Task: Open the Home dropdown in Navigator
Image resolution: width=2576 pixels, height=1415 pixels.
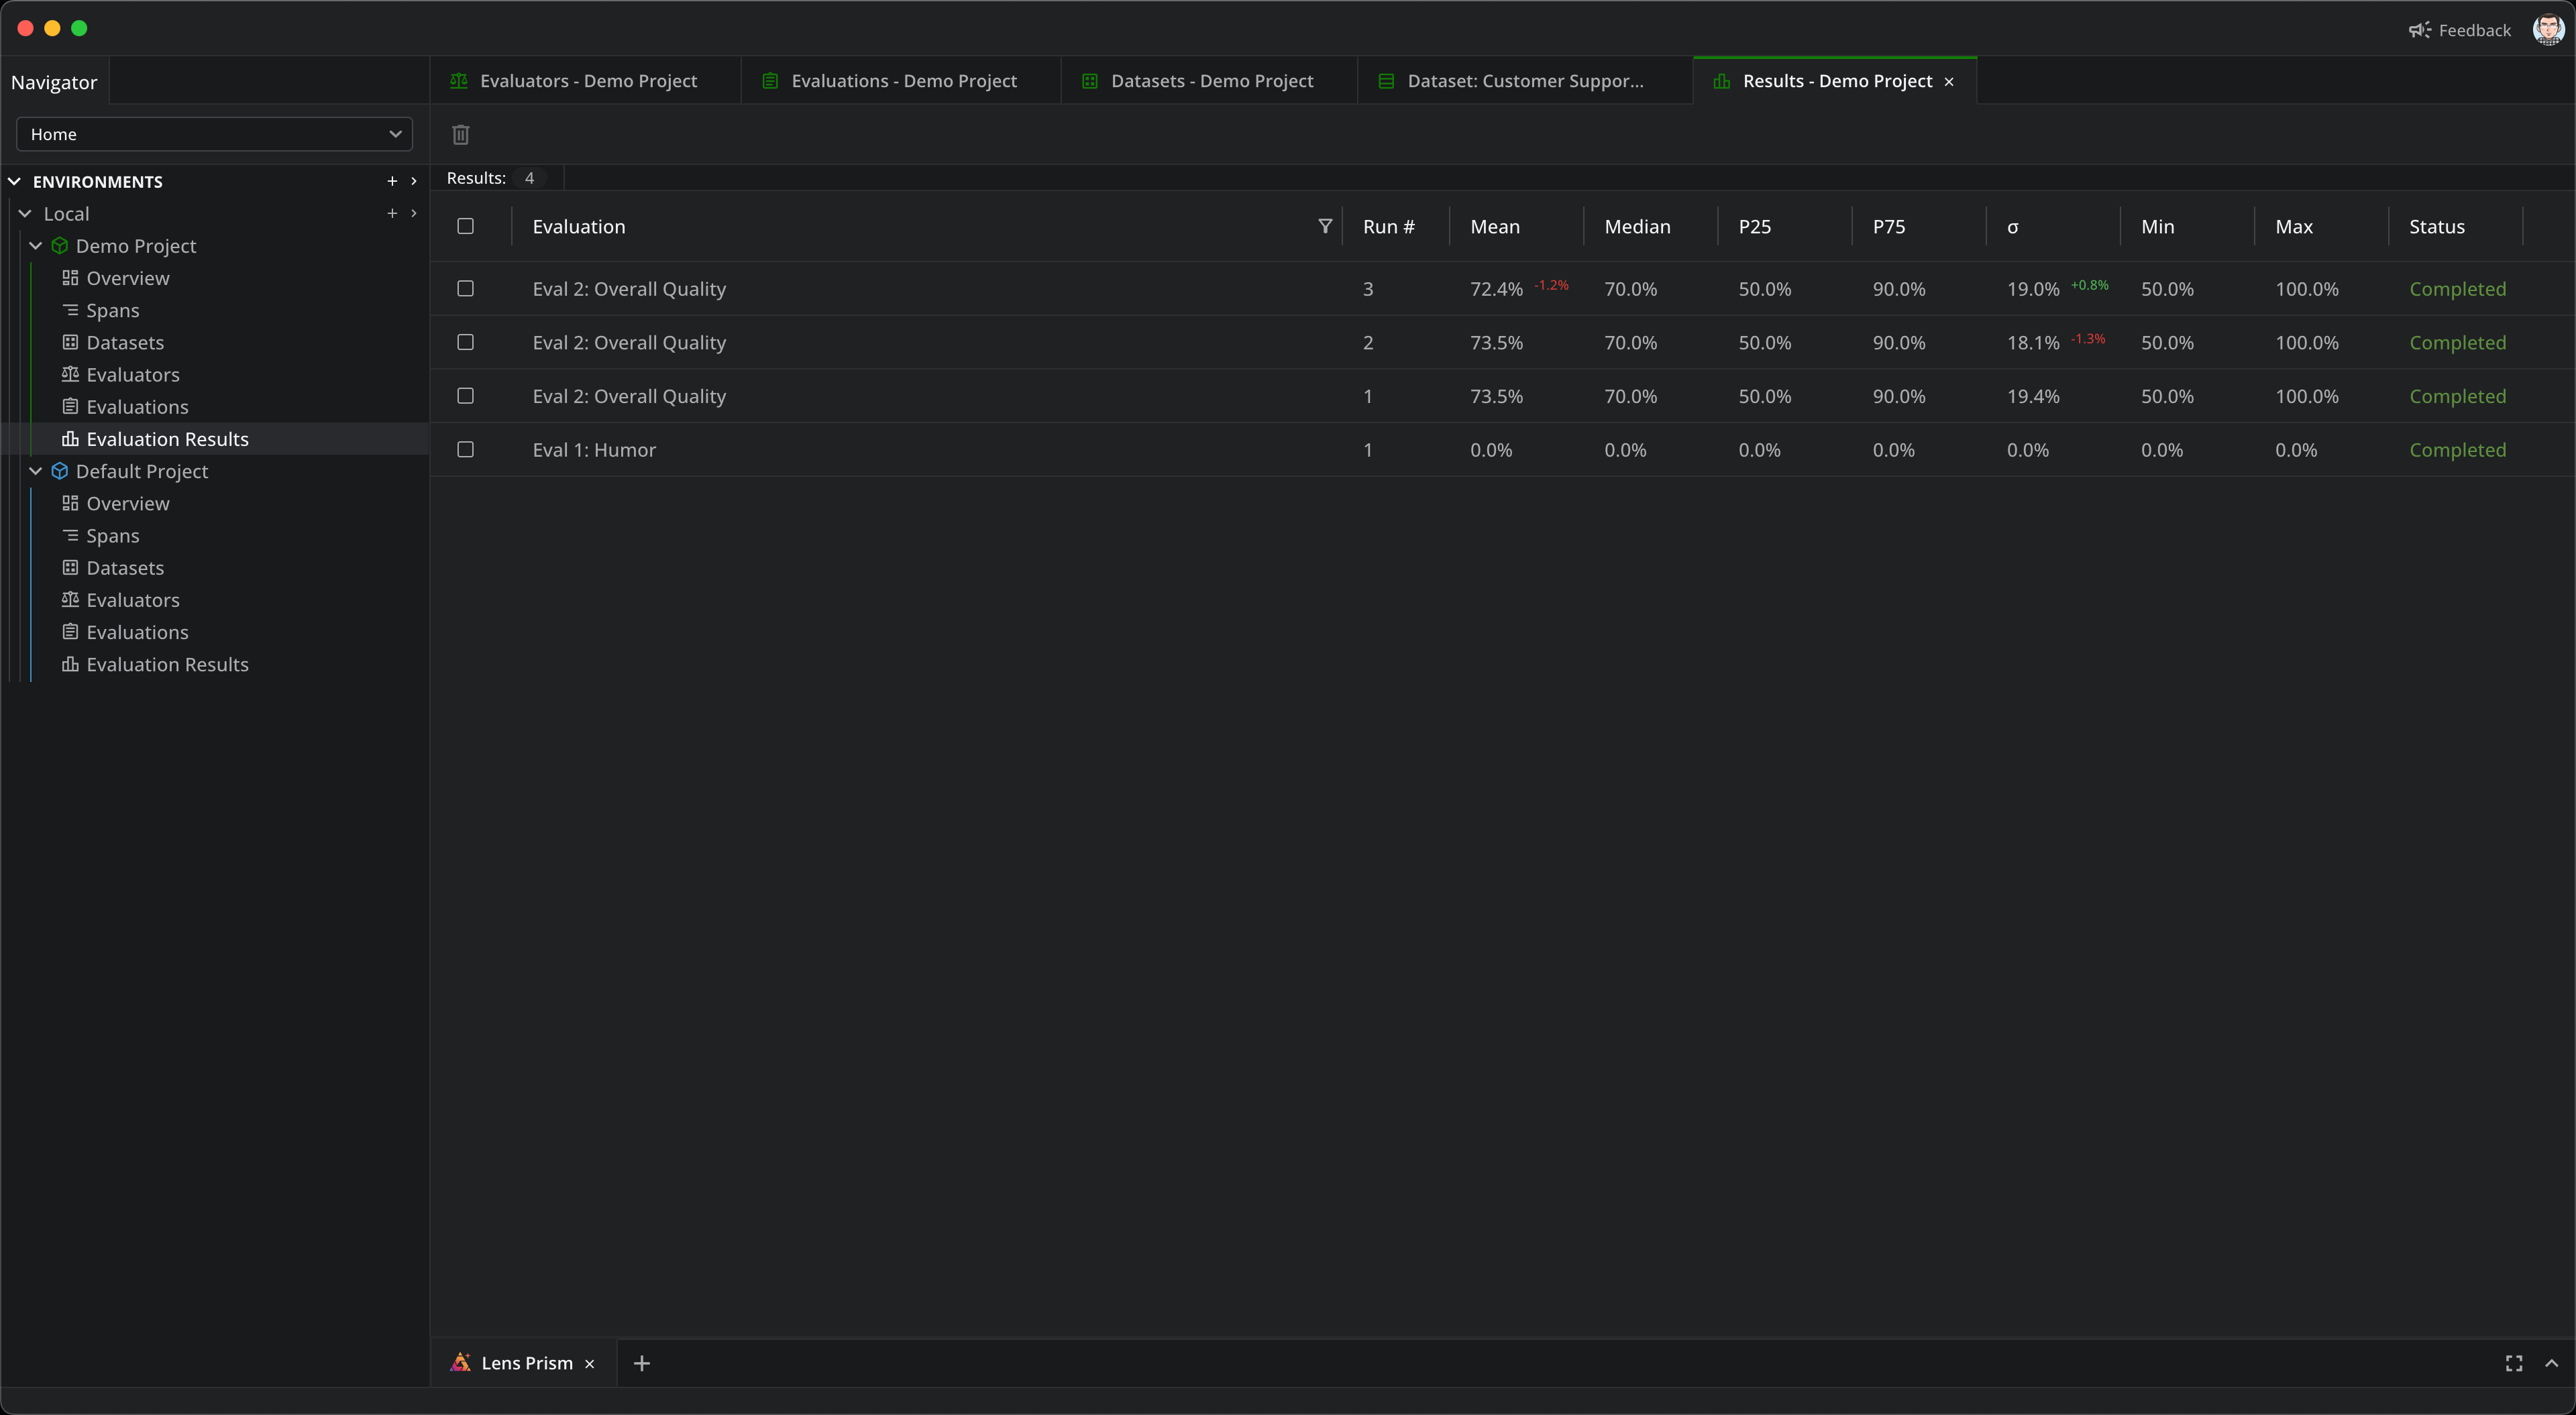Action: point(214,134)
